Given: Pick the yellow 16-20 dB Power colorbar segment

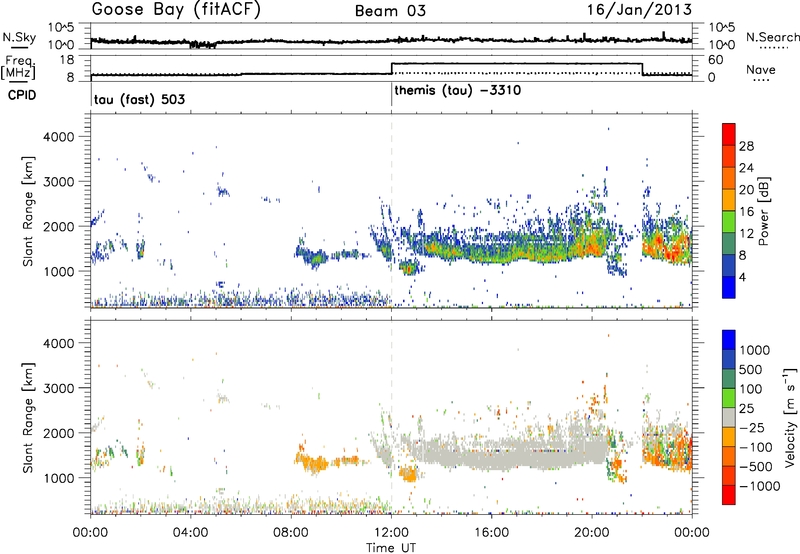Looking at the screenshot, I should click(x=729, y=199).
